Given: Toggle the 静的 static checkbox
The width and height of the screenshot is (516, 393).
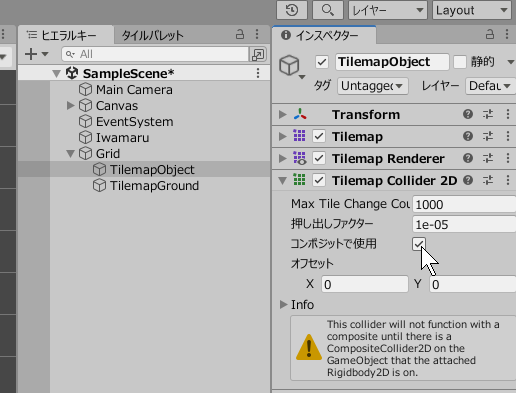Looking at the screenshot, I should [x=460, y=62].
